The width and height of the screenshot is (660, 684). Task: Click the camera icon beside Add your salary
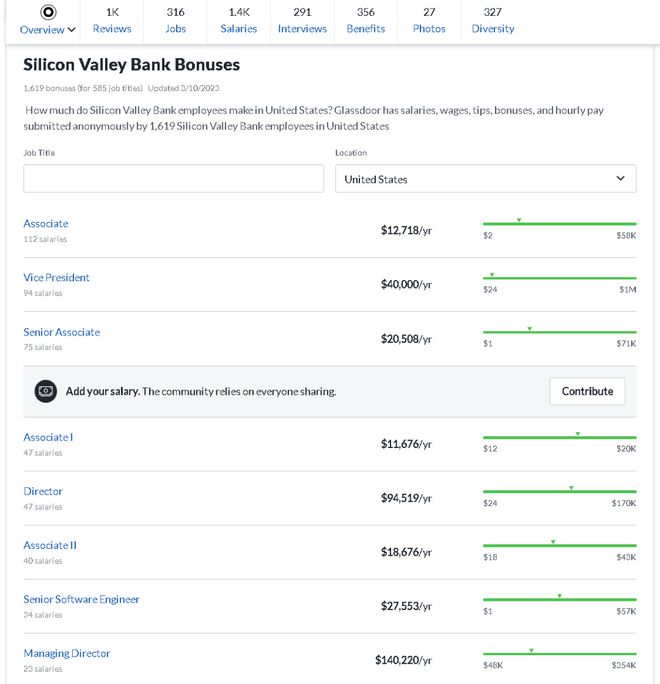tap(45, 391)
